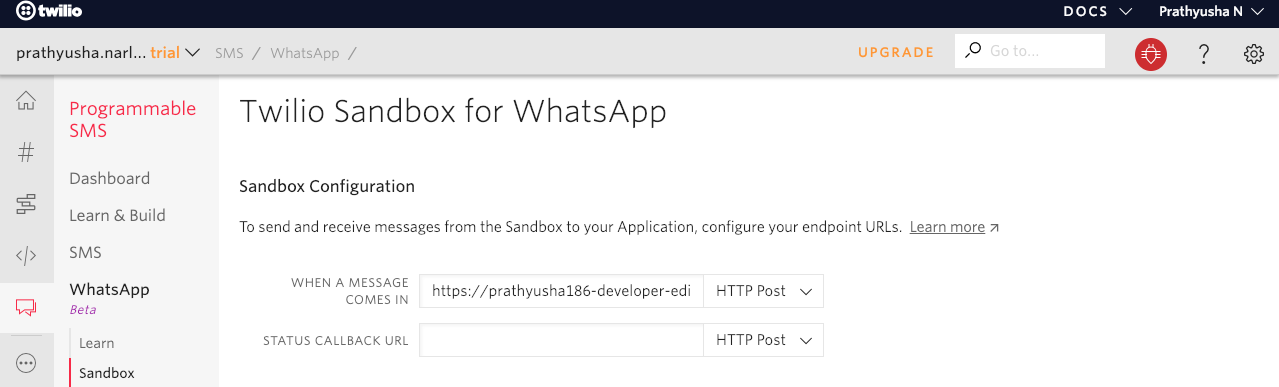Click the UPGRADE link
The height and width of the screenshot is (387, 1279).
pyautogui.click(x=896, y=52)
